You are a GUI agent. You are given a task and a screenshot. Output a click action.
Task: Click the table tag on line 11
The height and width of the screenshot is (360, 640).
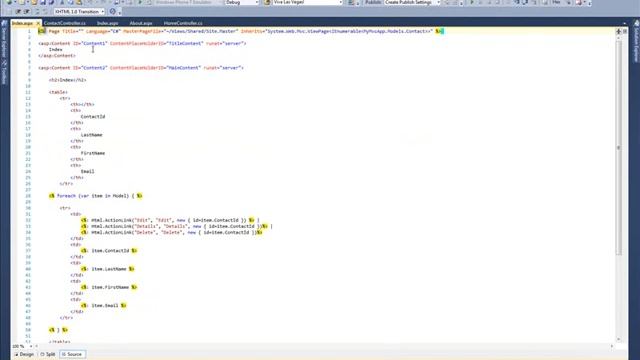click(58, 92)
